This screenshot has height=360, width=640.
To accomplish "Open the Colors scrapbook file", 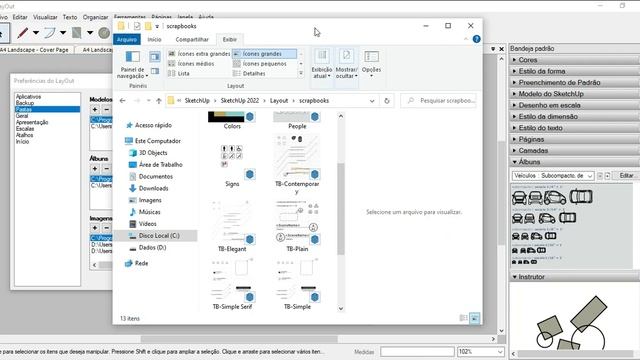I will (232, 120).
